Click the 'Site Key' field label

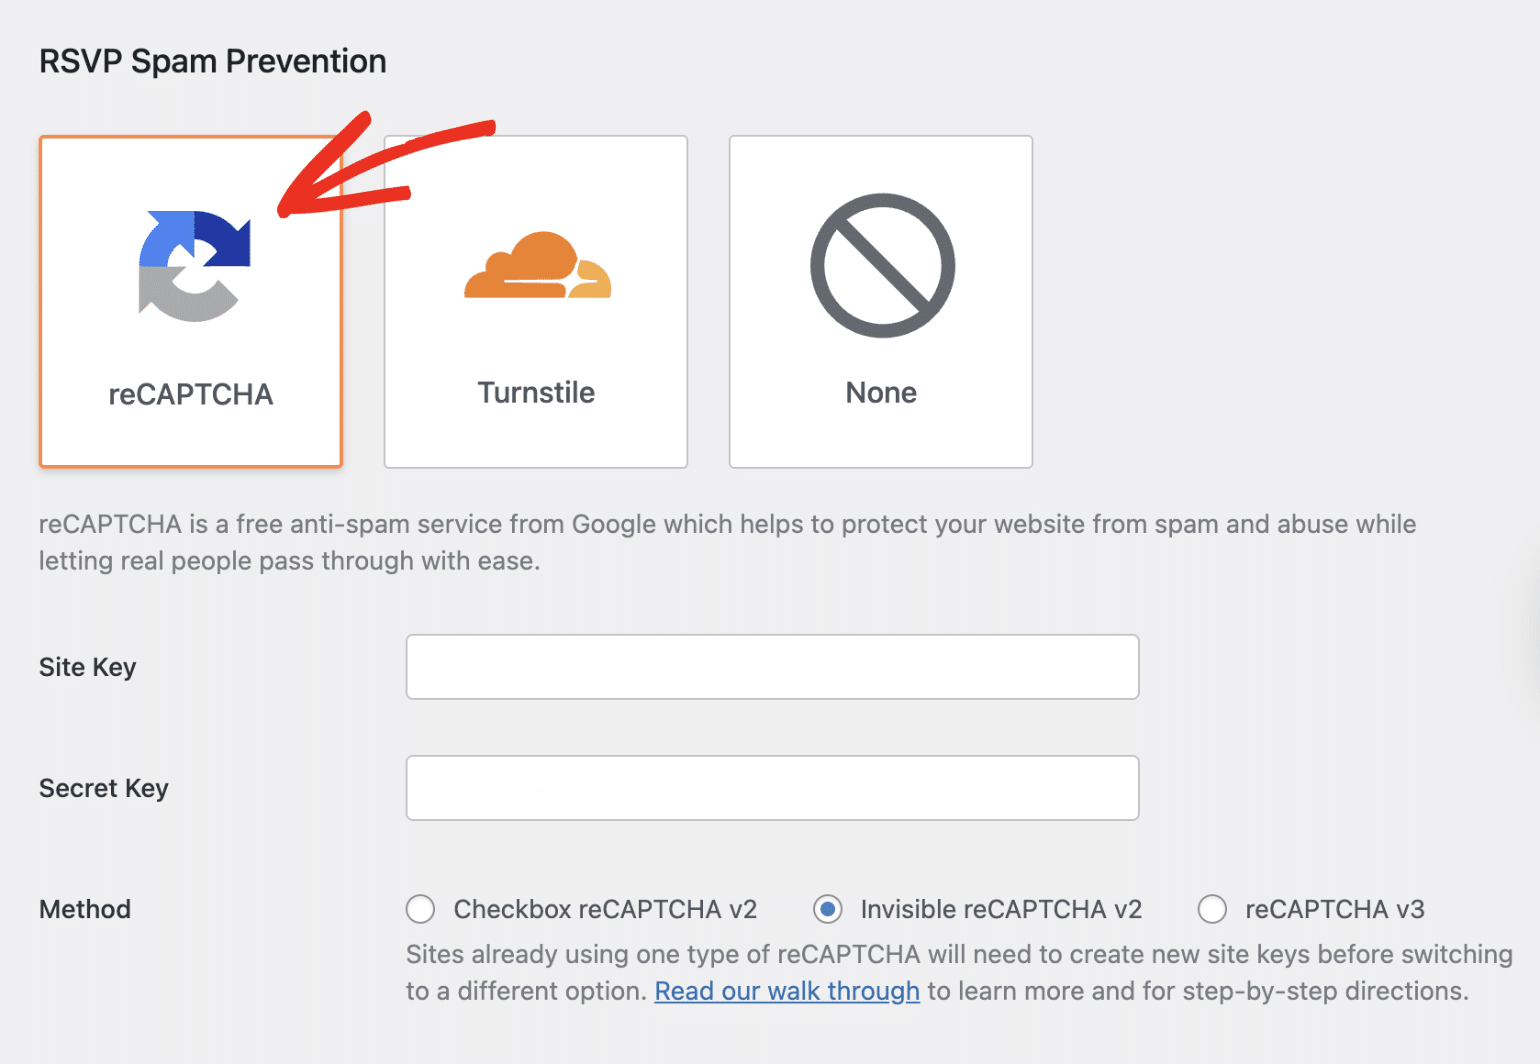(88, 667)
